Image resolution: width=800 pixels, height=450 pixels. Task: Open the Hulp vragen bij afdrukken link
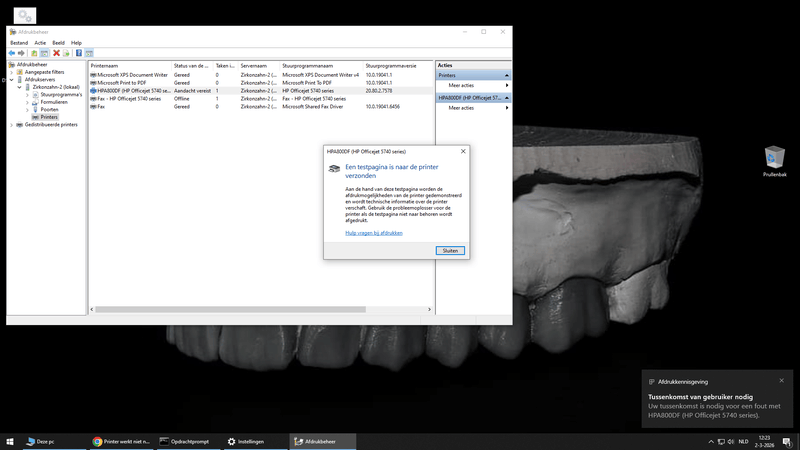point(374,233)
